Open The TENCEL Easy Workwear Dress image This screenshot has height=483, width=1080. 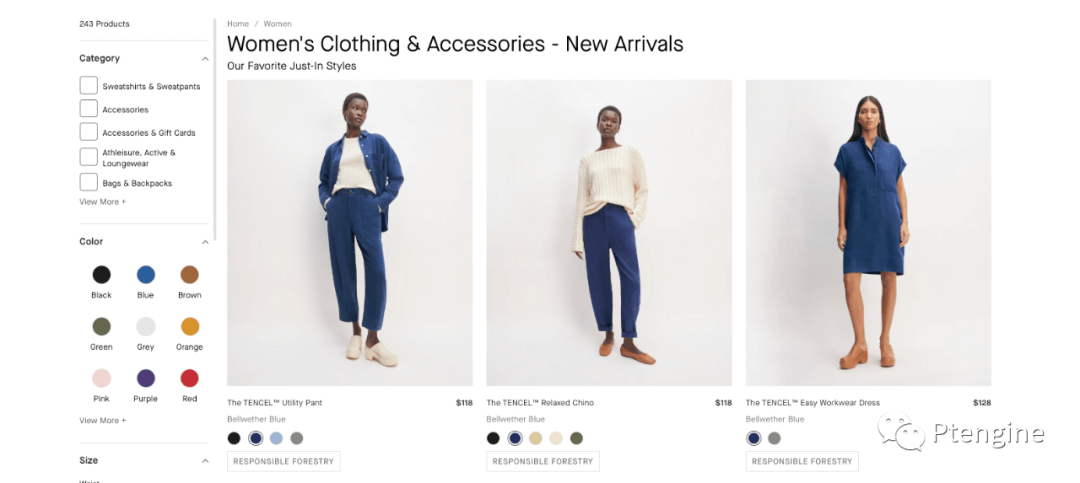point(868,233)
